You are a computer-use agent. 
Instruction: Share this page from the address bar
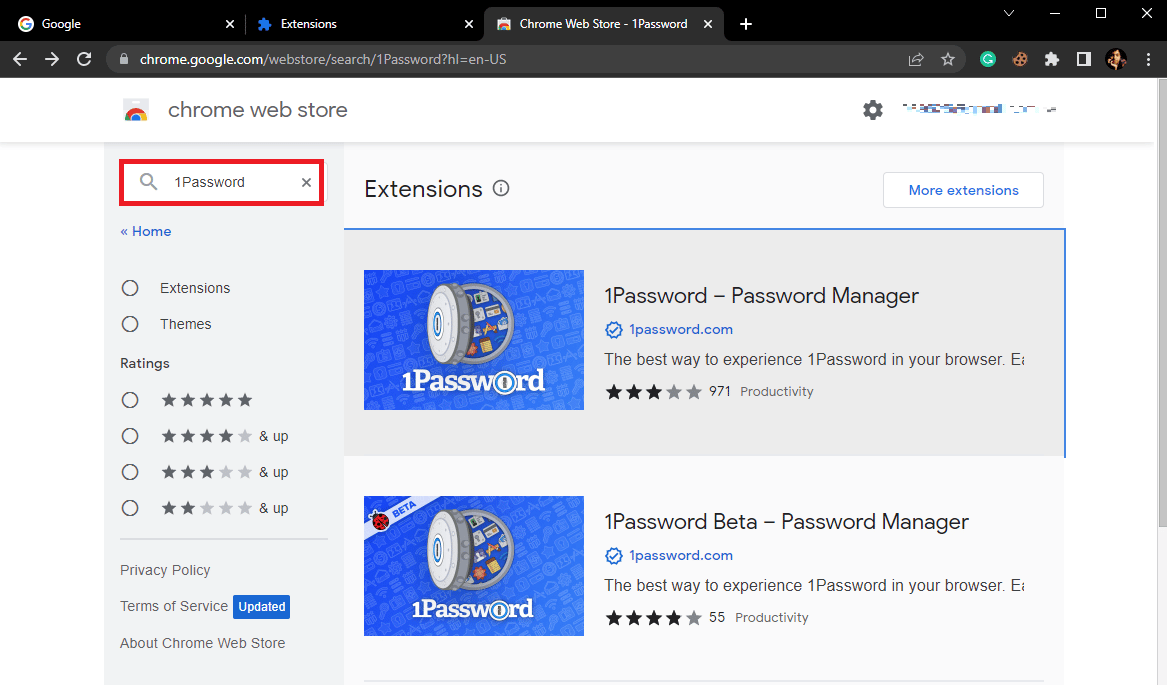(916, 60)
